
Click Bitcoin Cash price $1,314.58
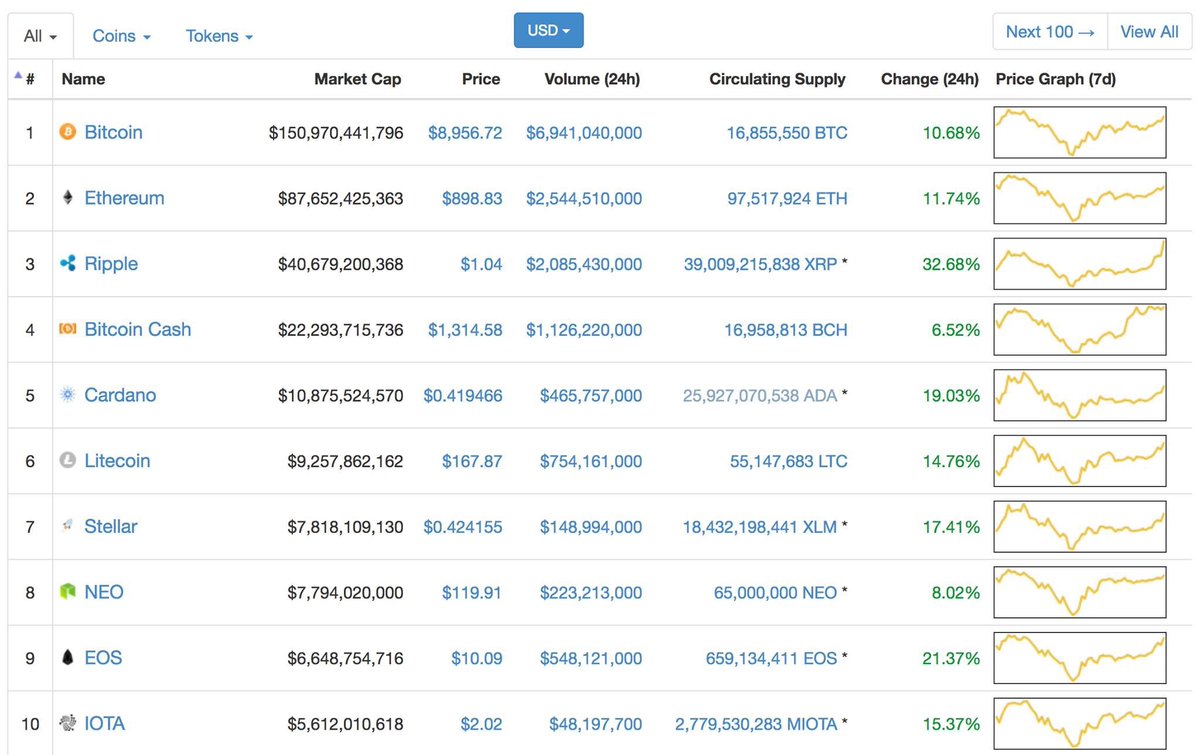tap(465, 329)
